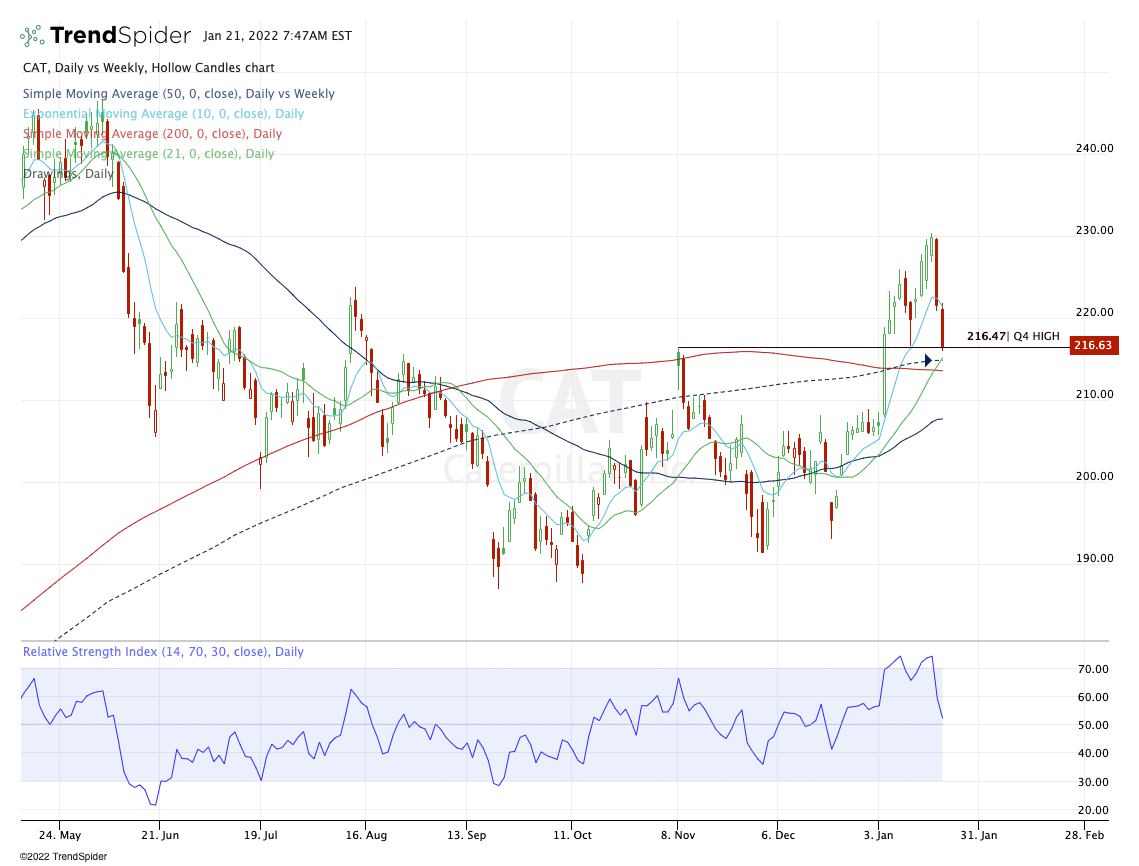Click the RSI 50.00 level label

point(1093,725)
